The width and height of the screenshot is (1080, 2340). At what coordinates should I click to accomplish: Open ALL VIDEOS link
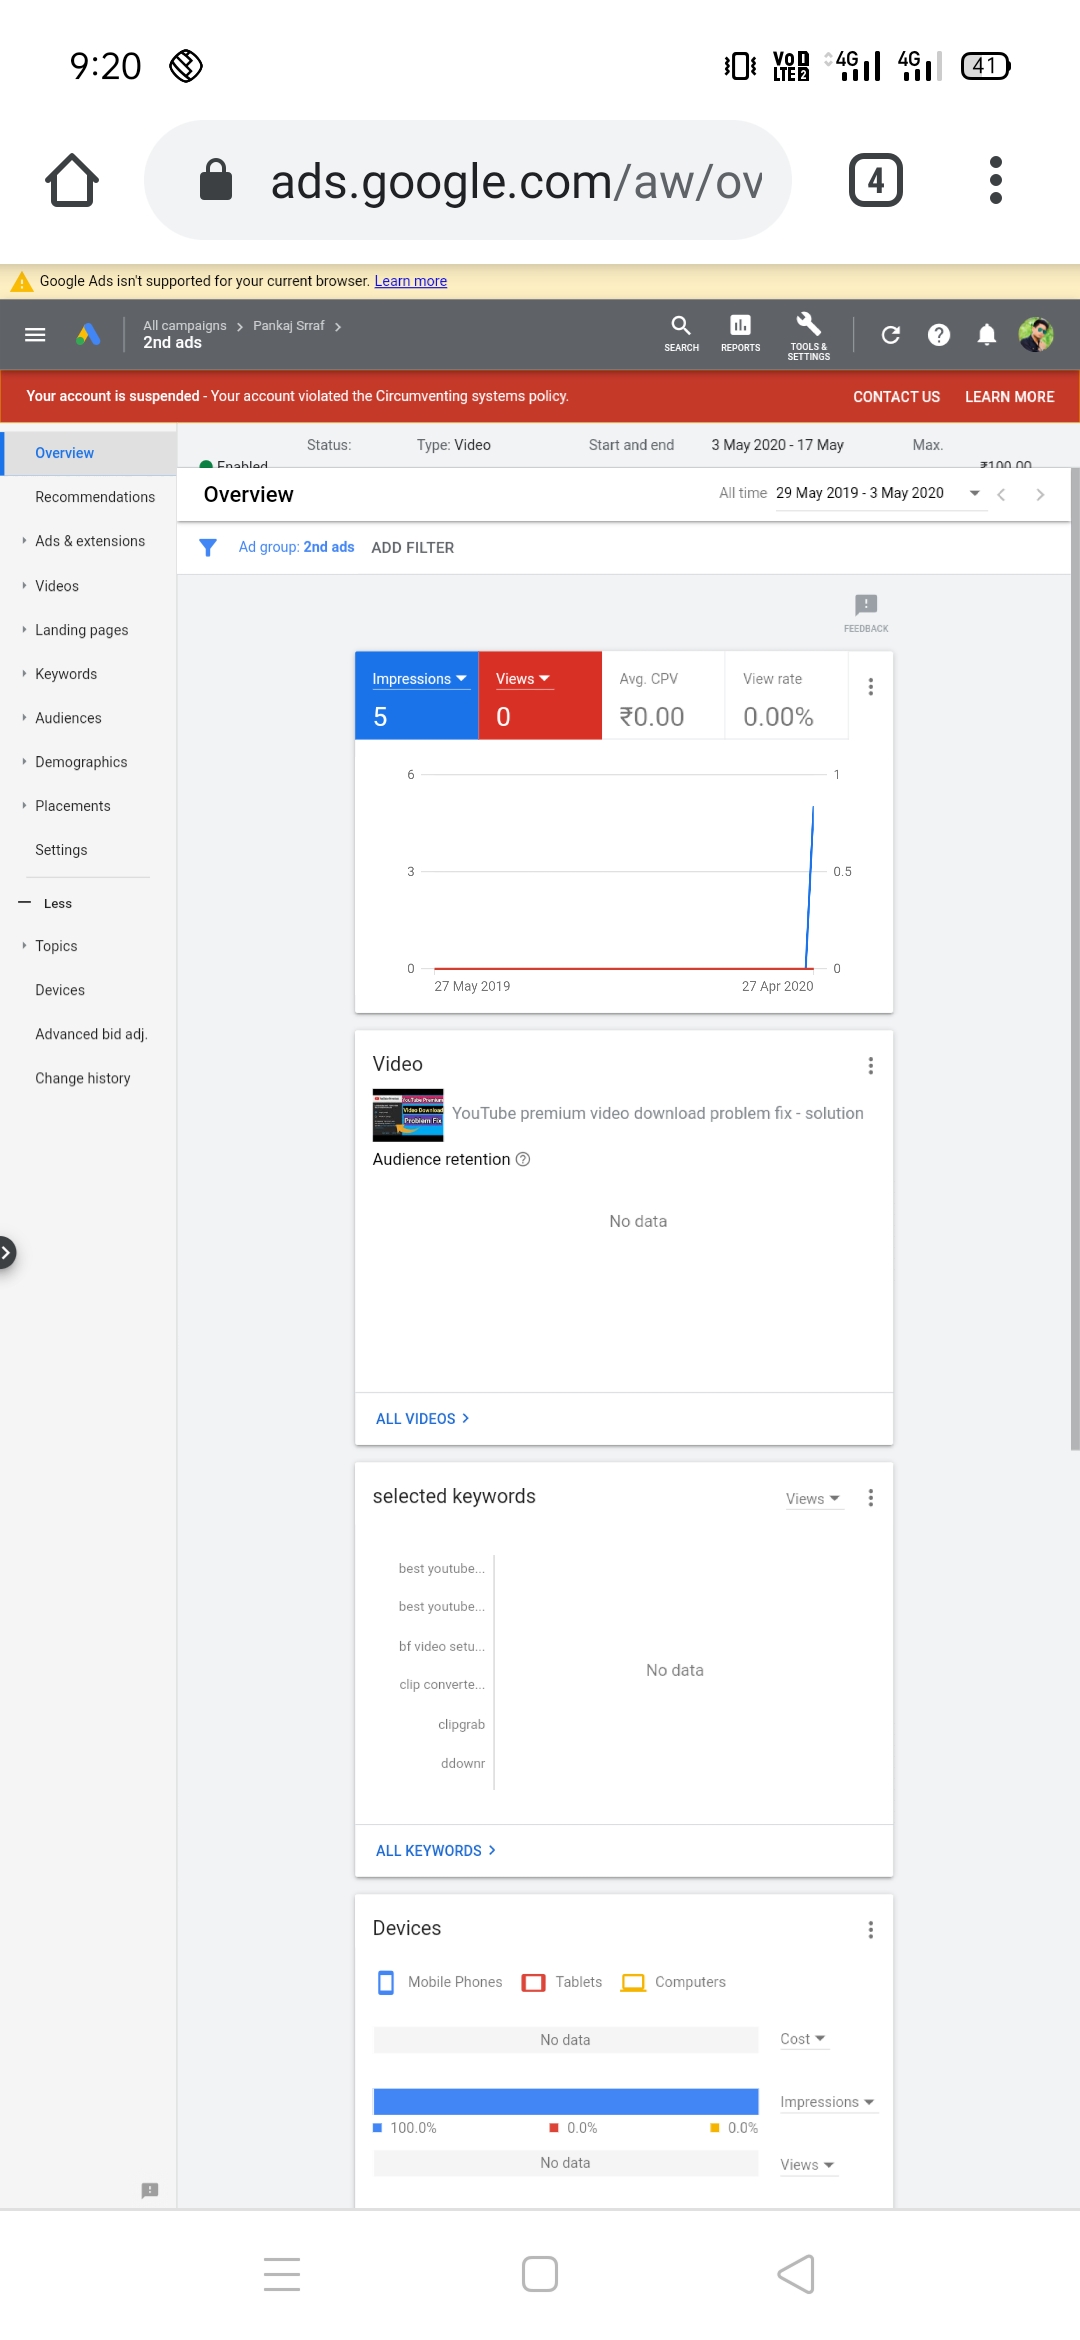point(422,1419)
